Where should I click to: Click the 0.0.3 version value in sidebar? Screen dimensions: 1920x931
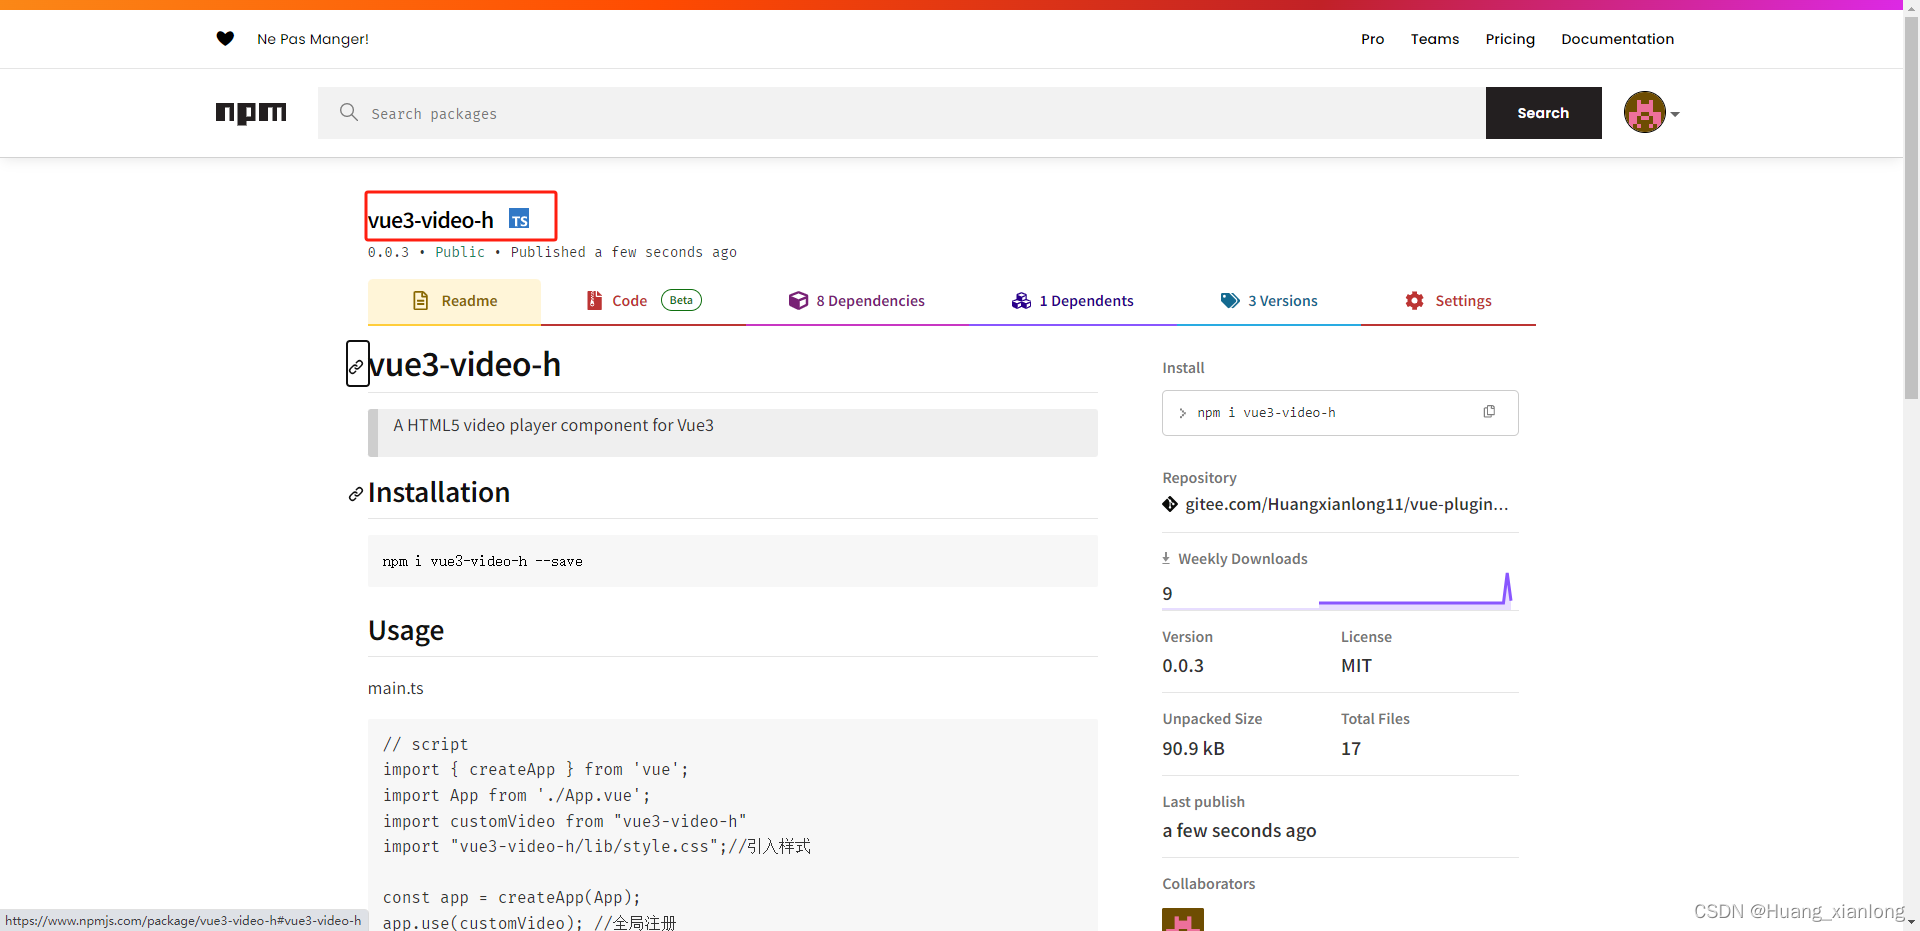[x=1183, y=666]
